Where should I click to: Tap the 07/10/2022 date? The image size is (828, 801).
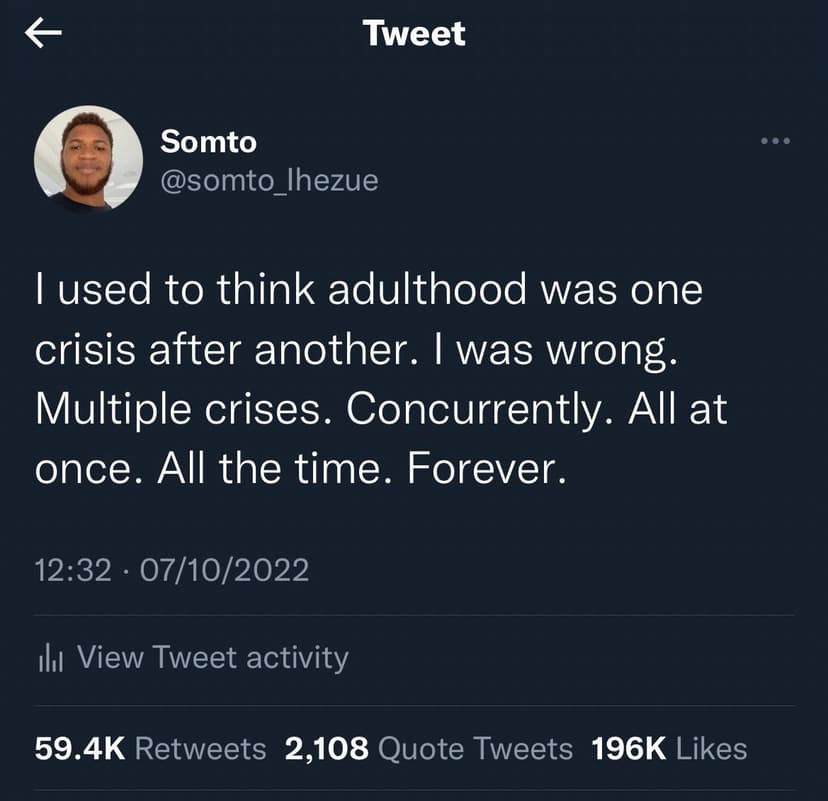[x=225, y=570]
